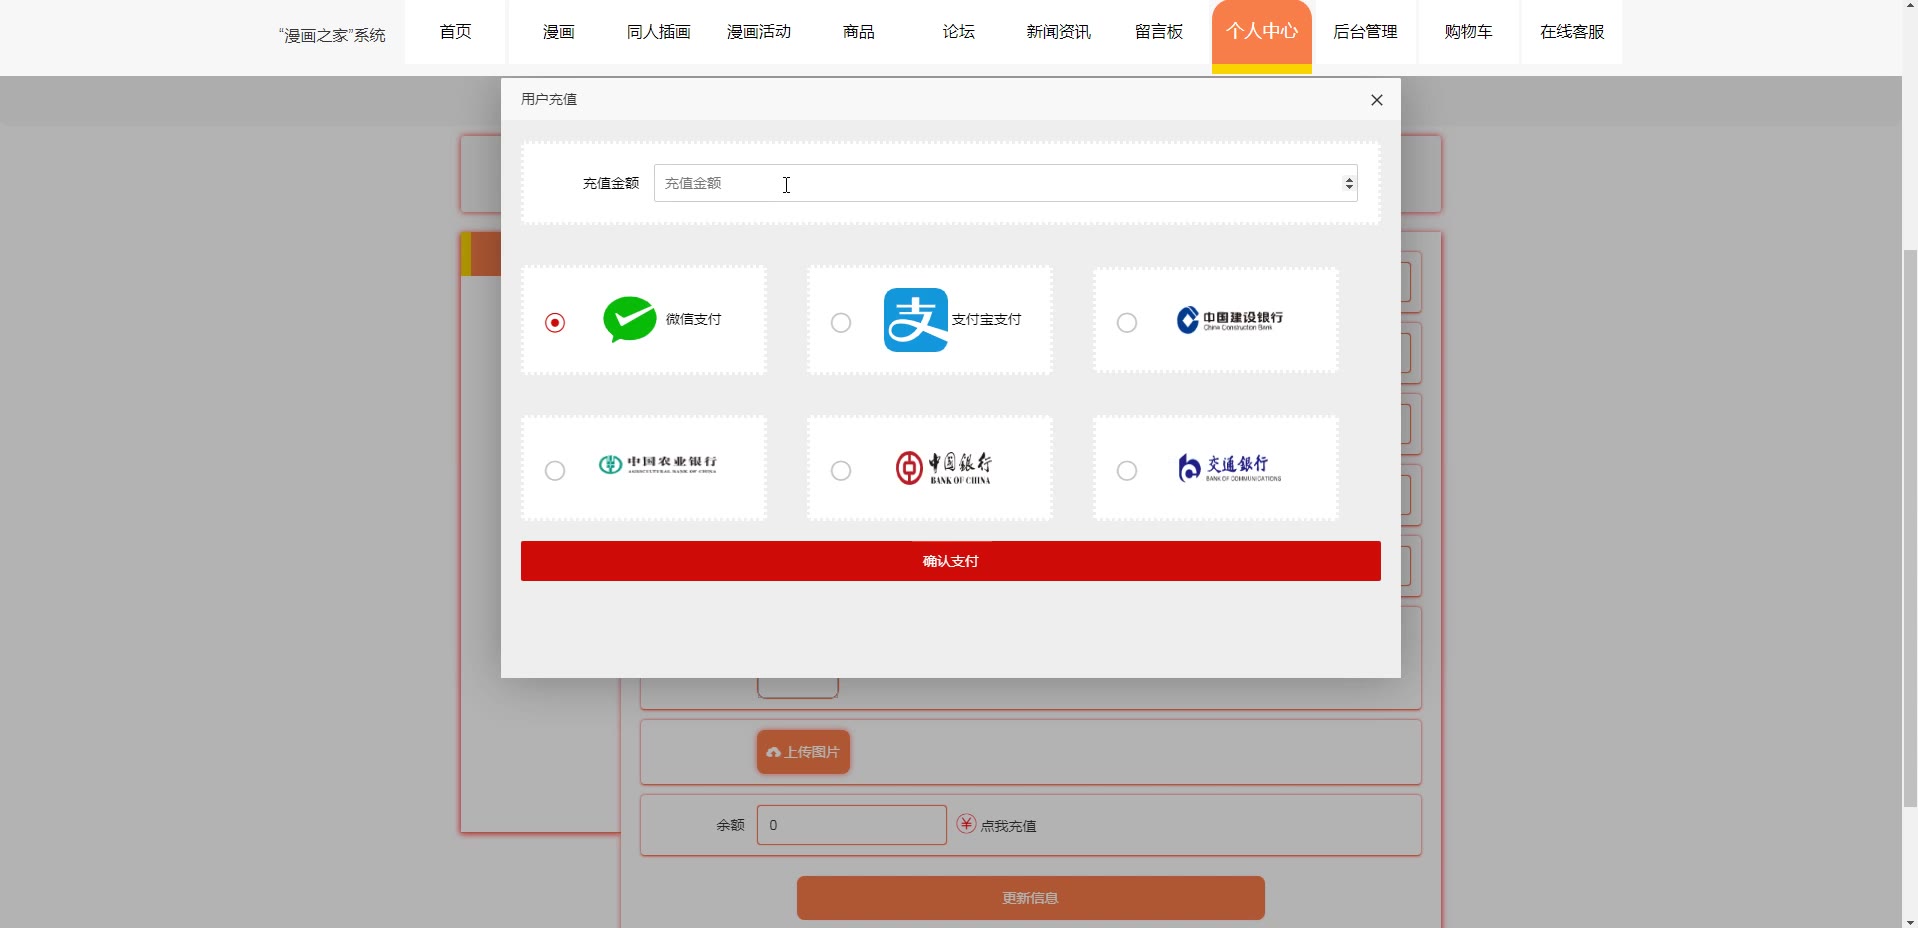This screenshot has height=928, width=1918.
Task: Go to the 留言板 page
Action: tap(1159, 32)
